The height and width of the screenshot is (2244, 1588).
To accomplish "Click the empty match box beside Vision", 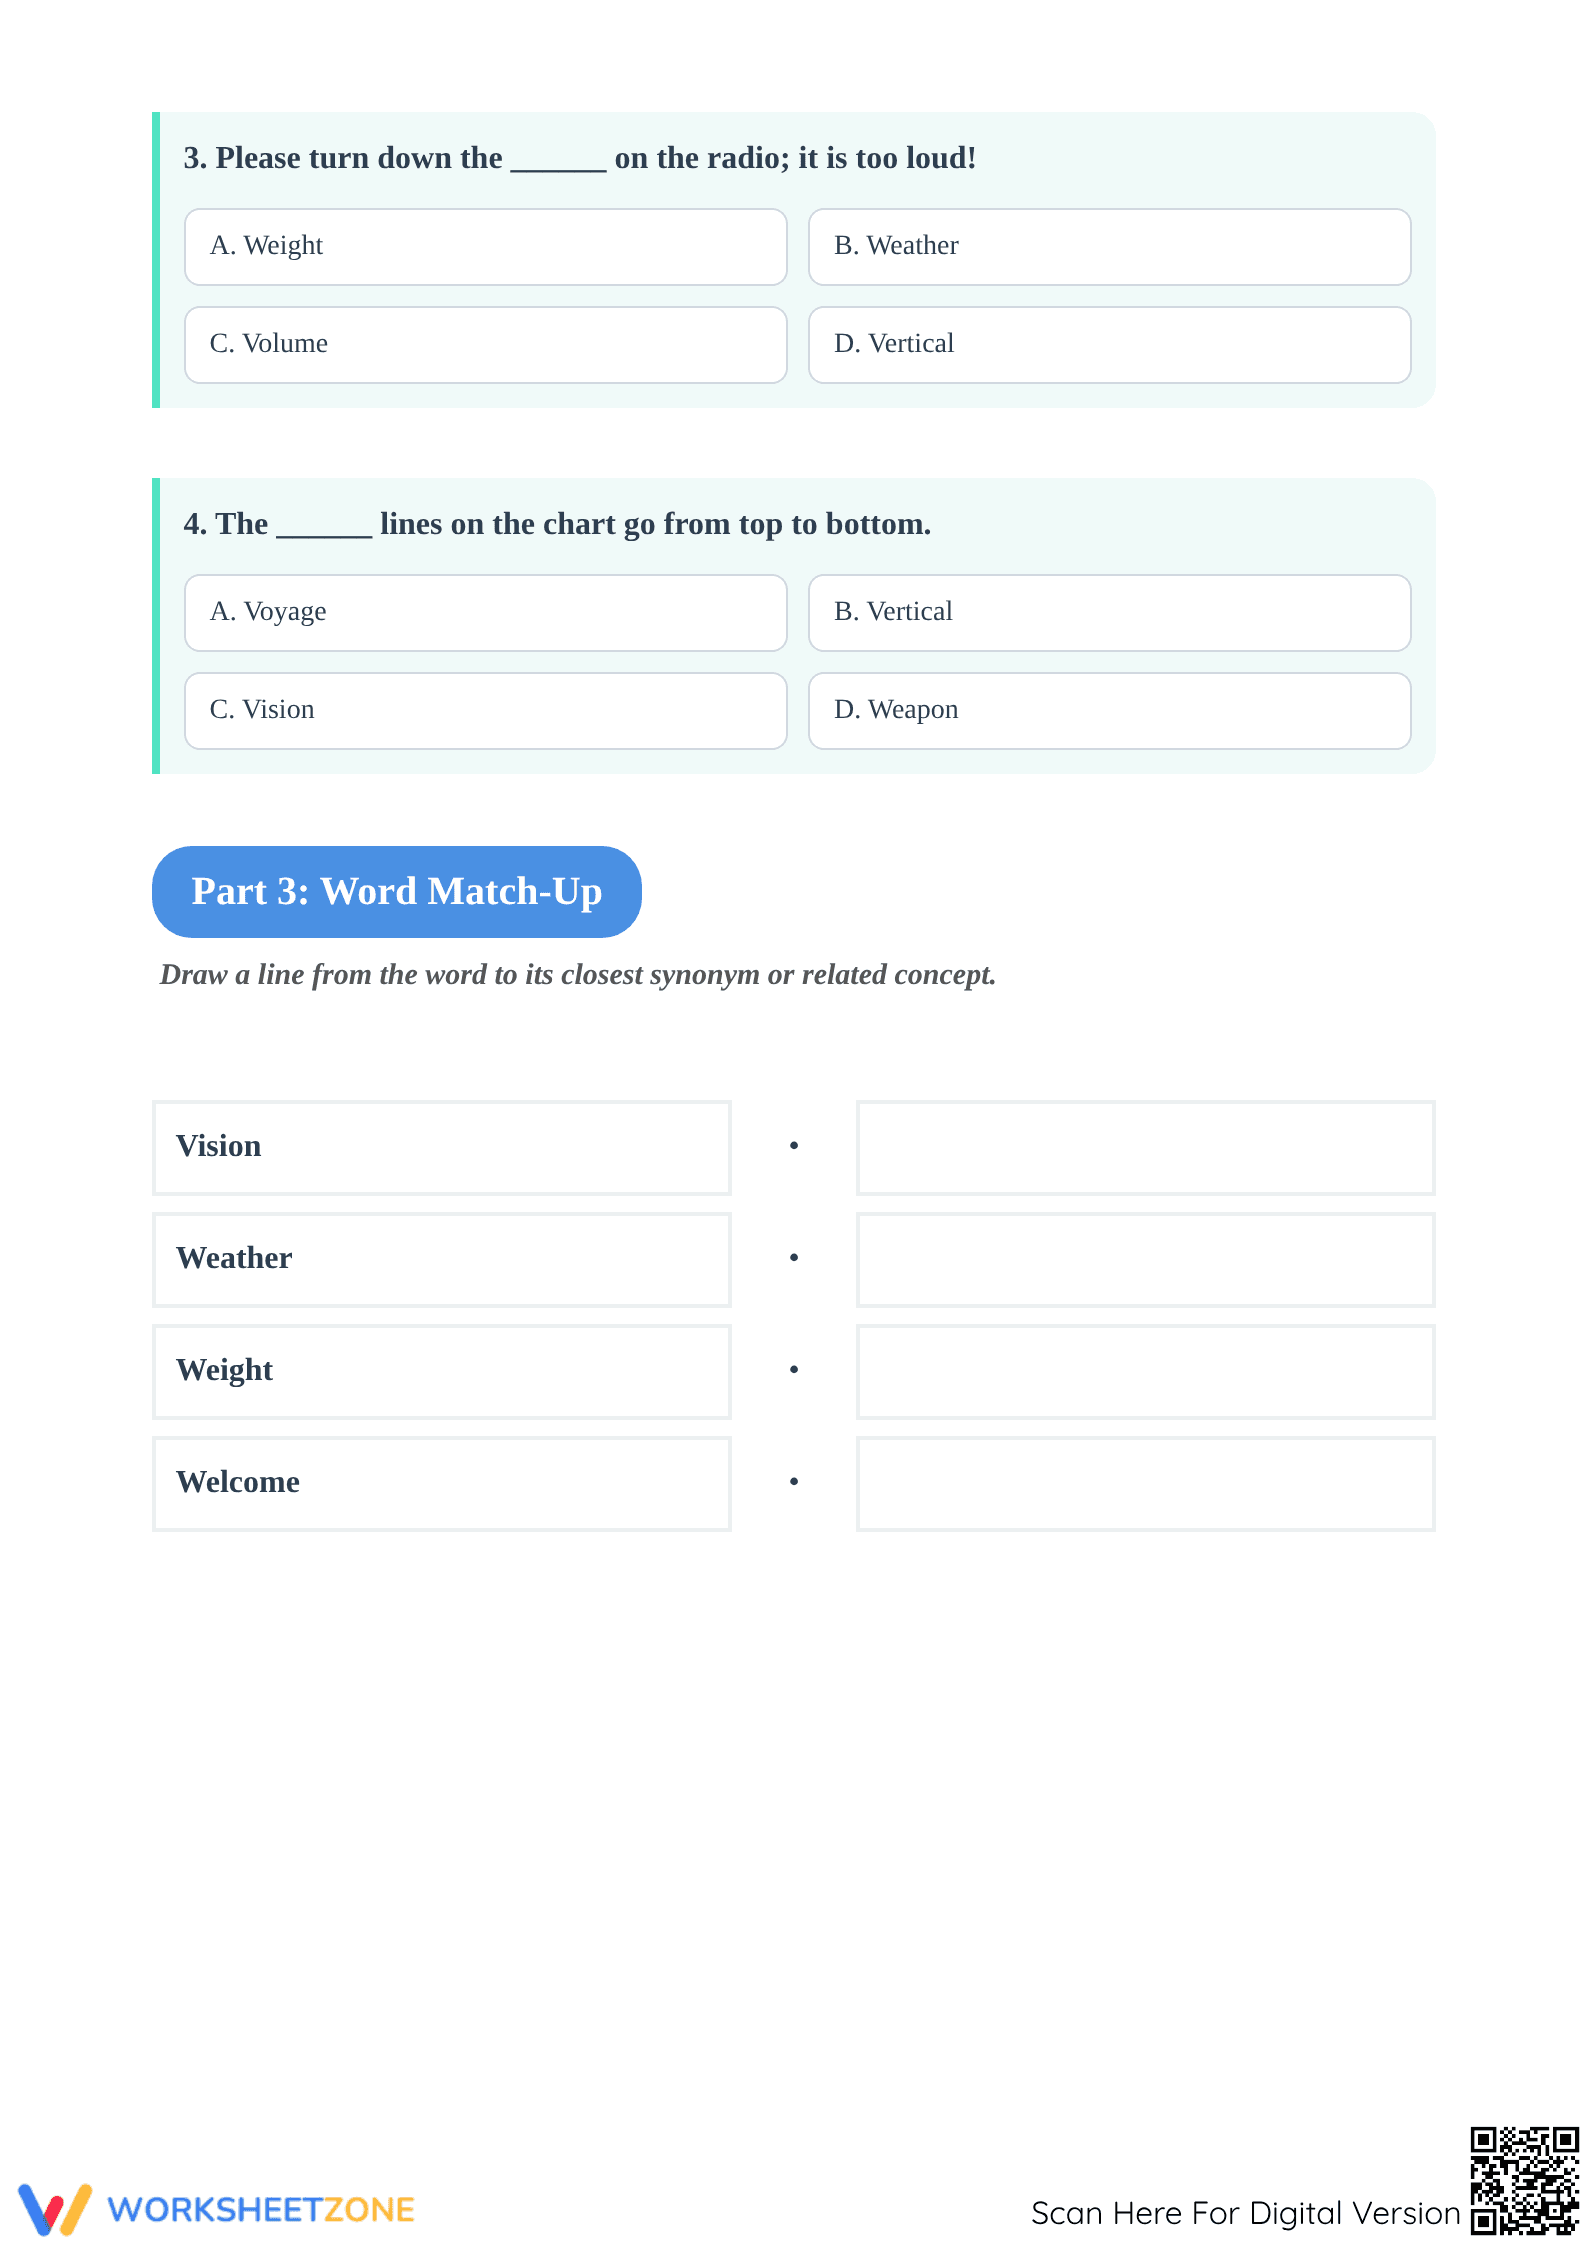I will point(1145,1148).
